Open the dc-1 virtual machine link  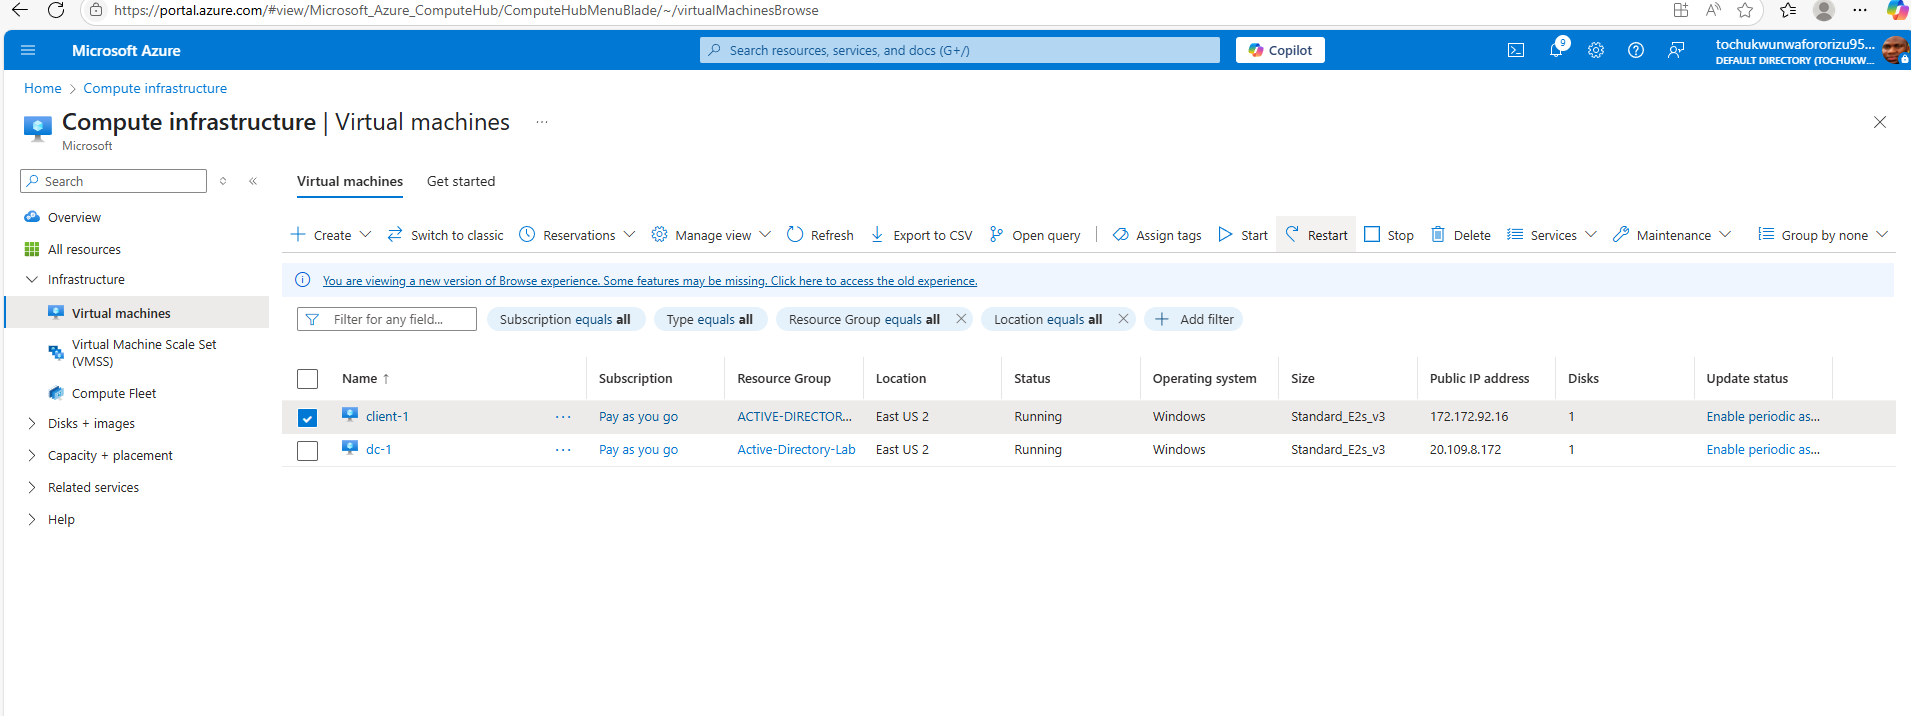click(379, 450)
